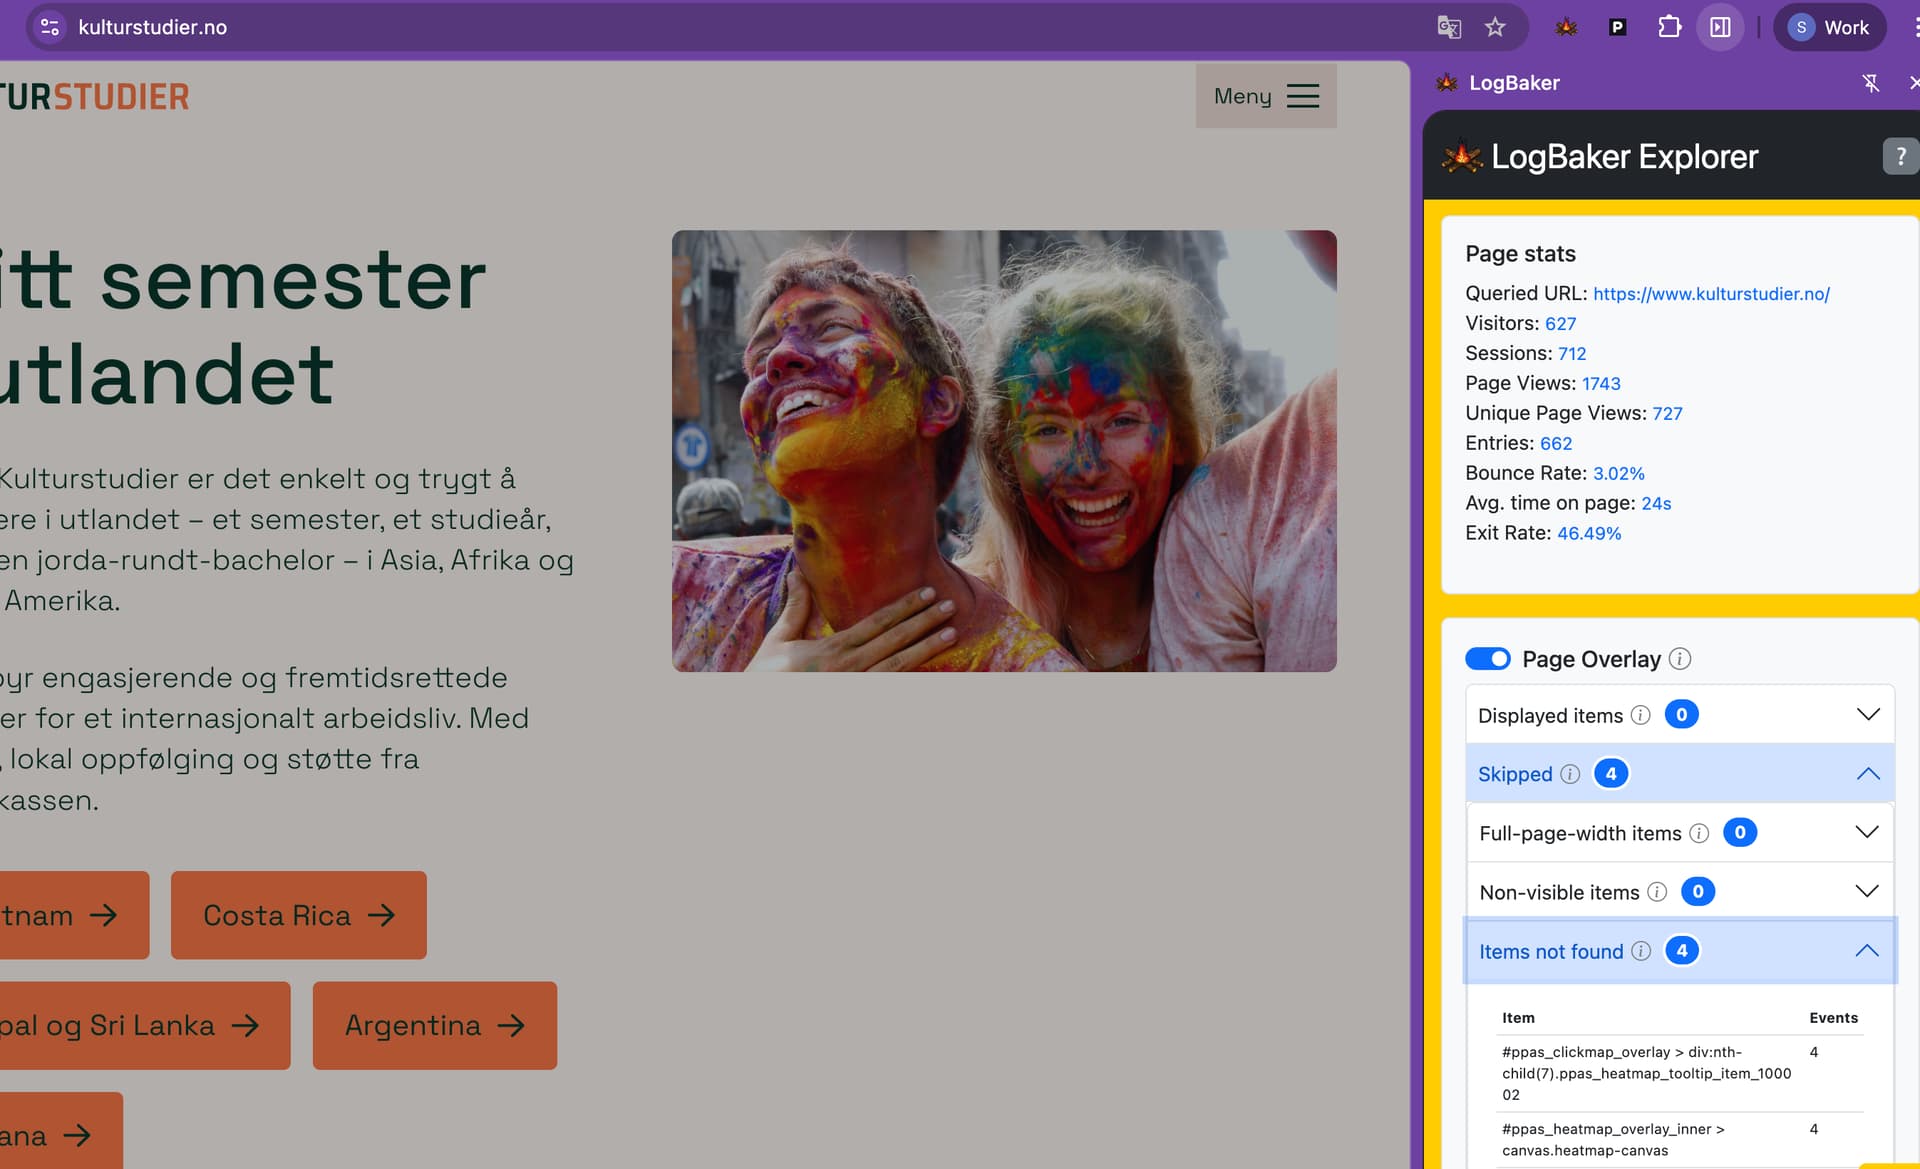
Task: Toggle the side panel icon
Action: pyautogui.click(x=1720, y=27)
